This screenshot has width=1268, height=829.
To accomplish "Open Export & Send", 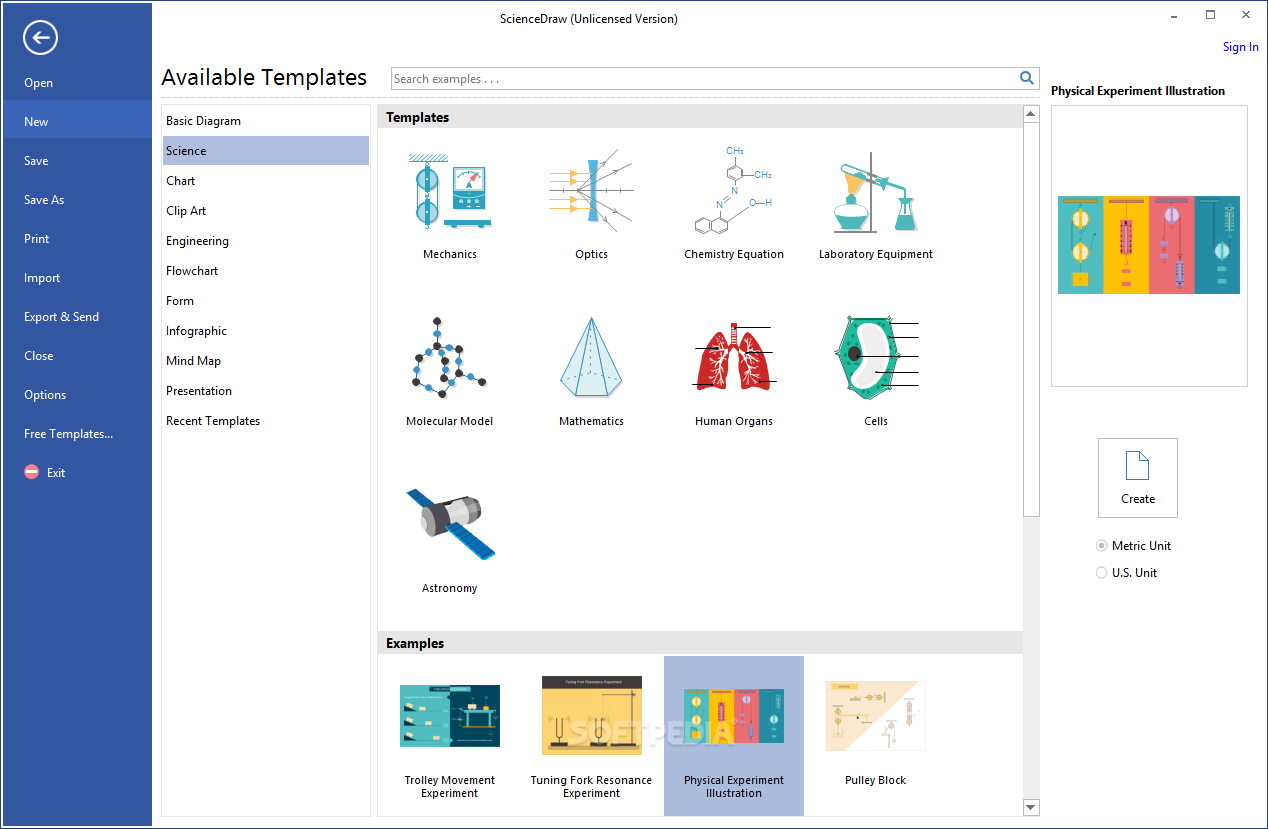I will [76, 316].
